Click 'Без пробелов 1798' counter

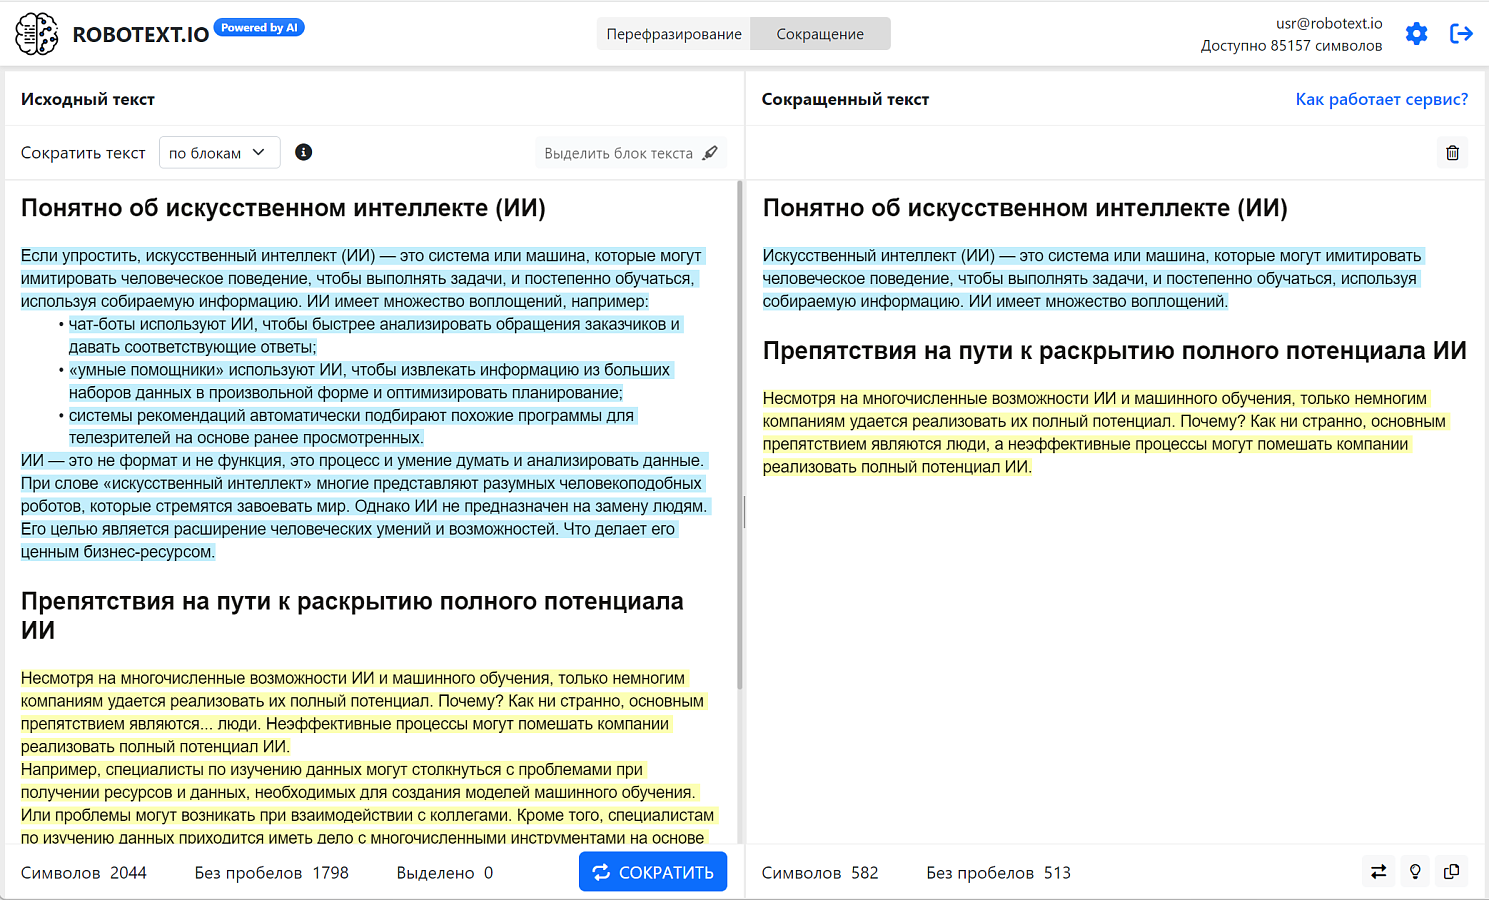tap(271, 873)
